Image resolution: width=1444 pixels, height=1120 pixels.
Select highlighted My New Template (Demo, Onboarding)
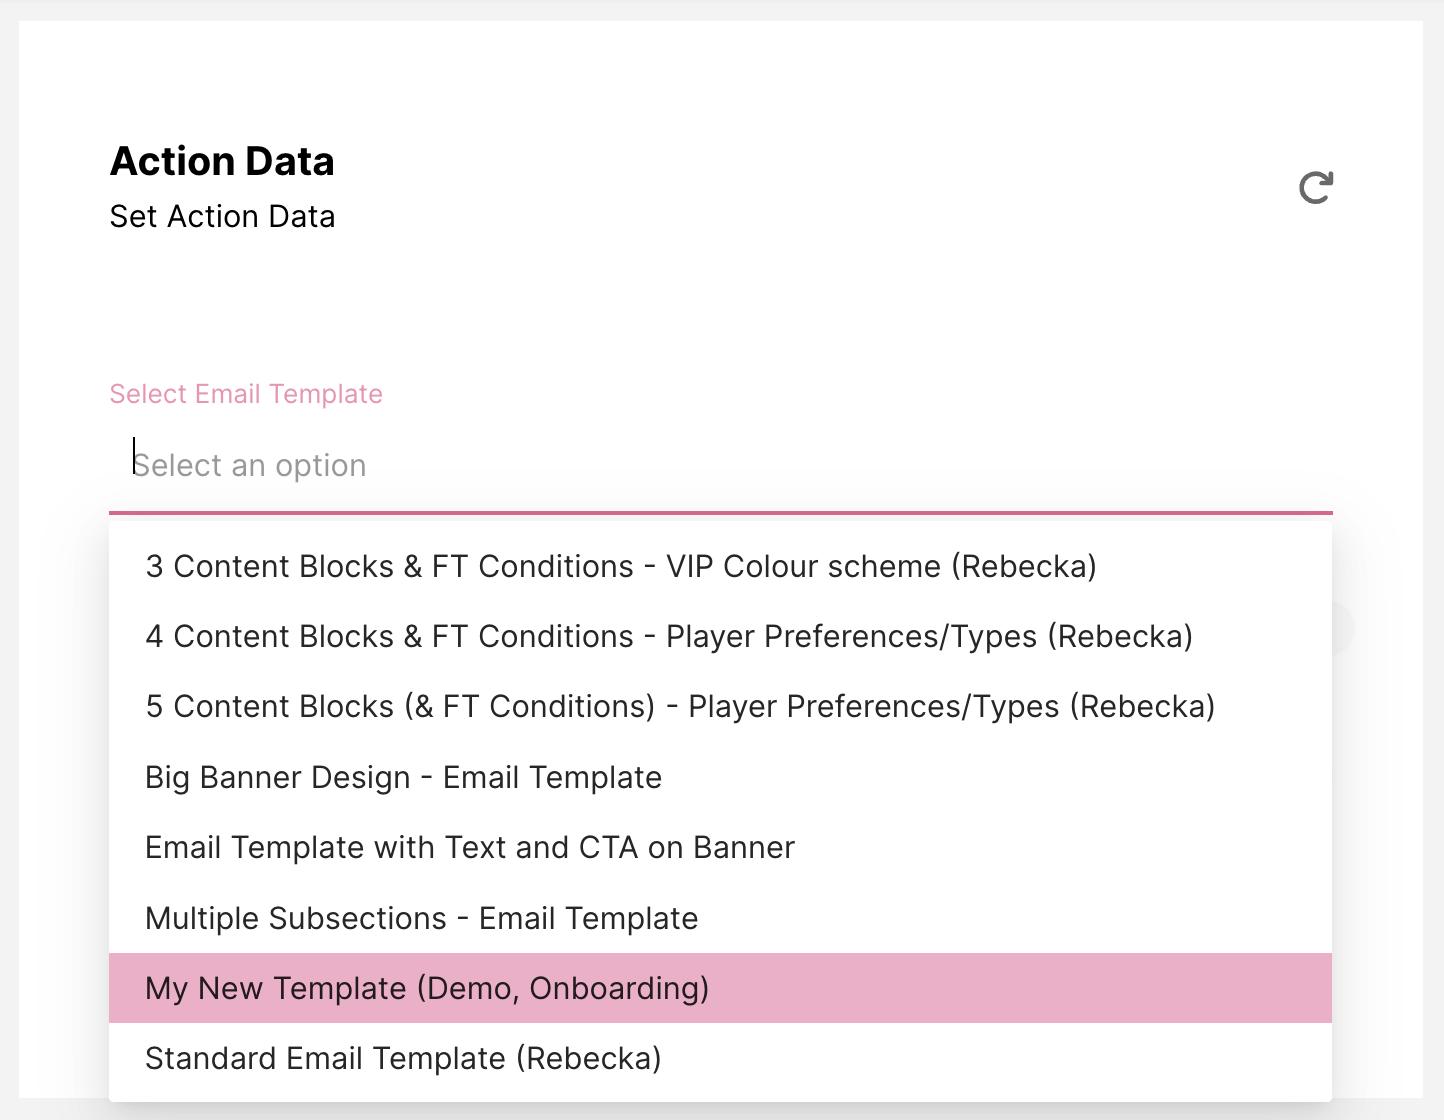coord(427,989)
